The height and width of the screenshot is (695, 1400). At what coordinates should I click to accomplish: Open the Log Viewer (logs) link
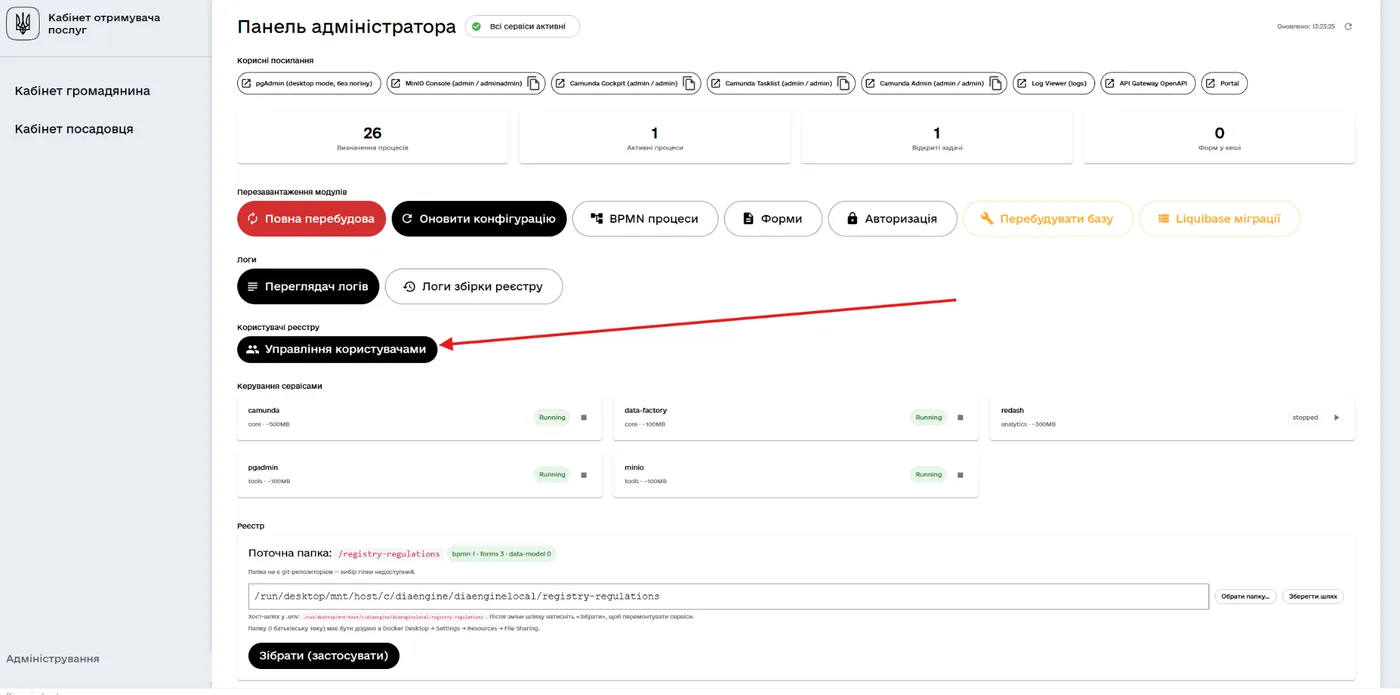tap(1054, 84)
